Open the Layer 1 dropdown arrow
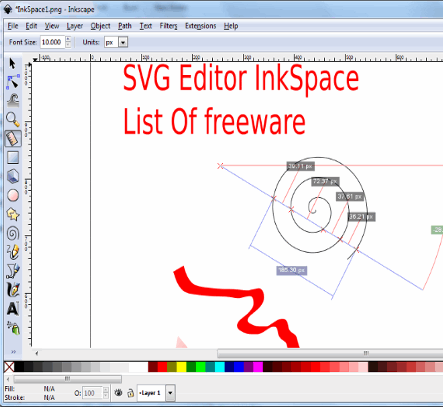 170,393
